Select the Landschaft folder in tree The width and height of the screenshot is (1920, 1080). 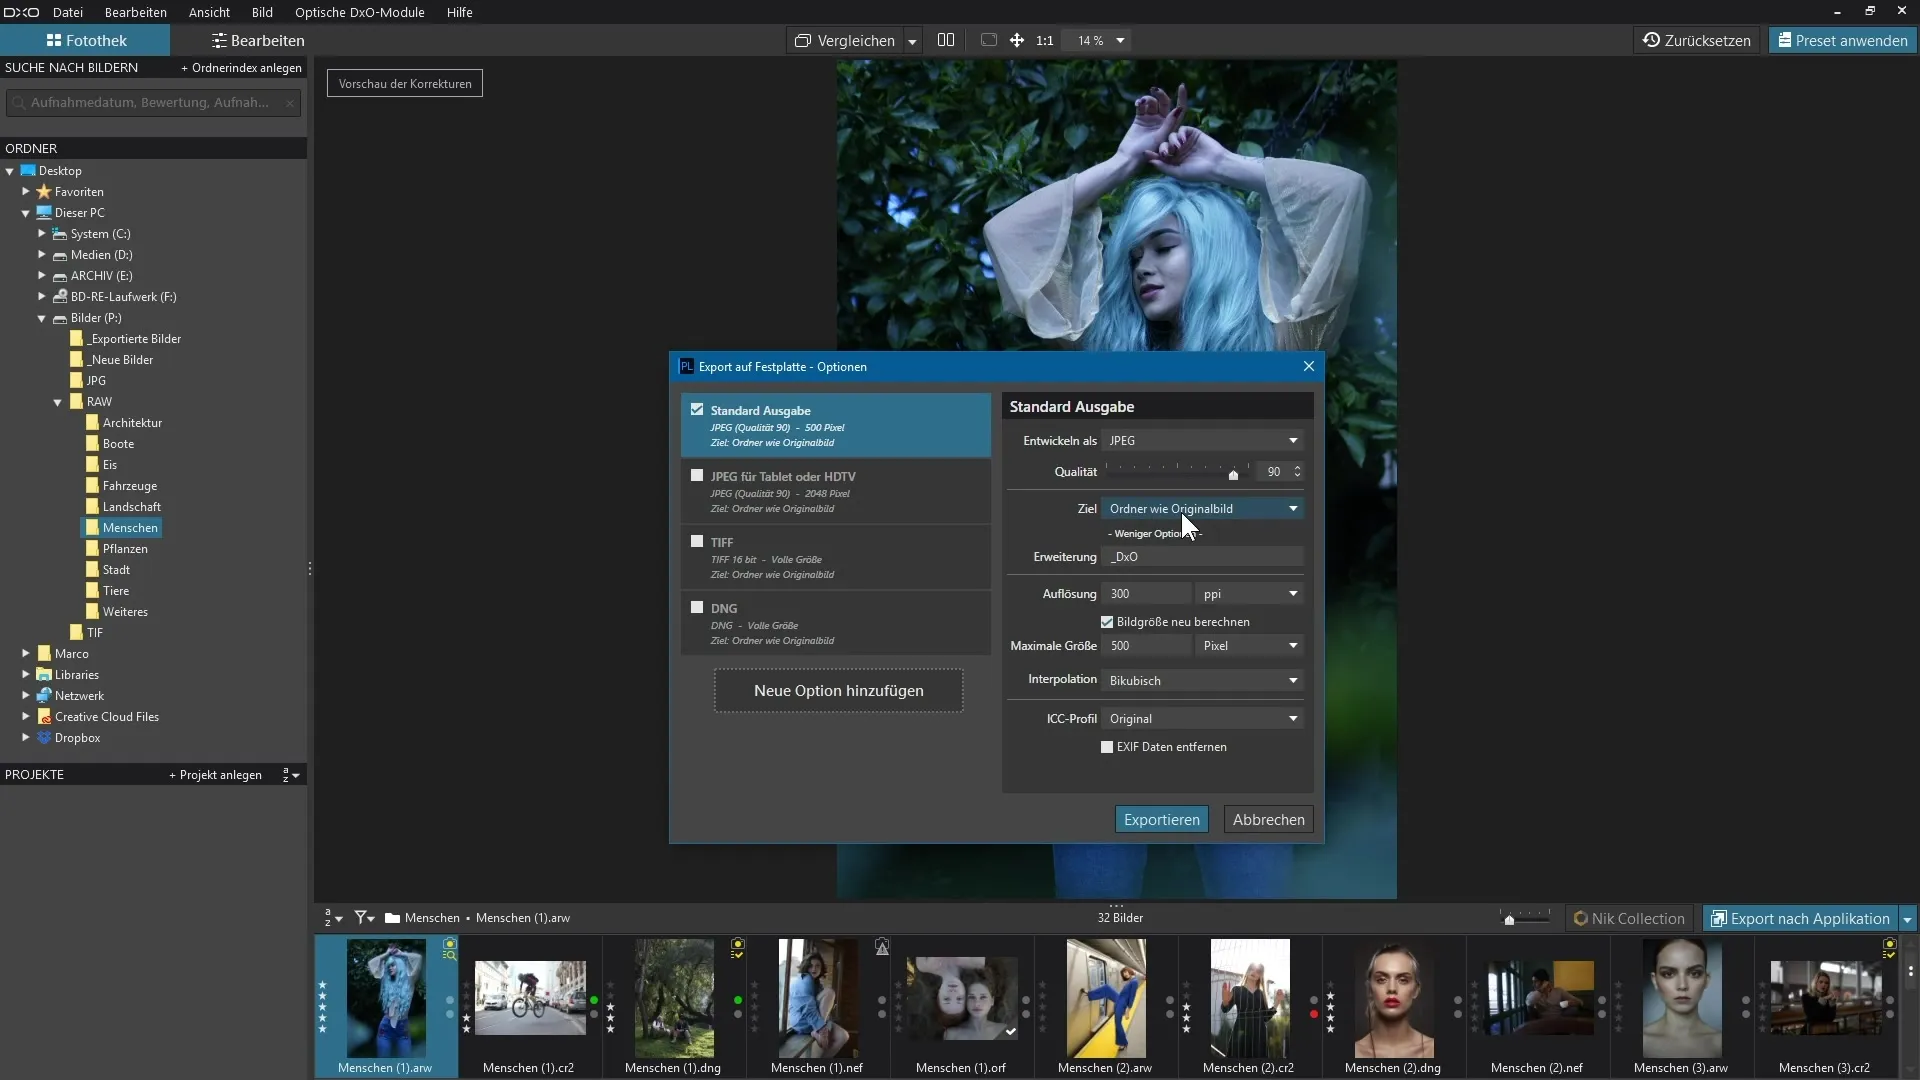pos(131,507)
